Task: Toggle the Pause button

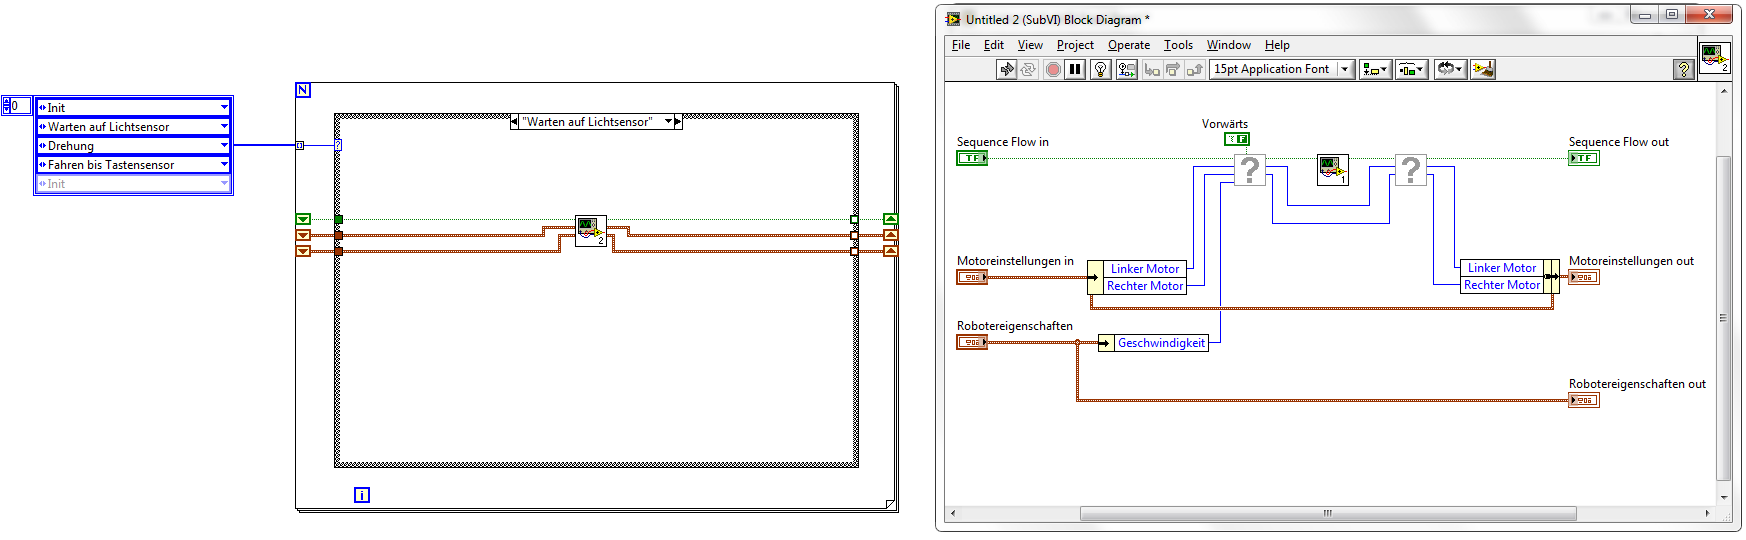Action: point(1075,69)
